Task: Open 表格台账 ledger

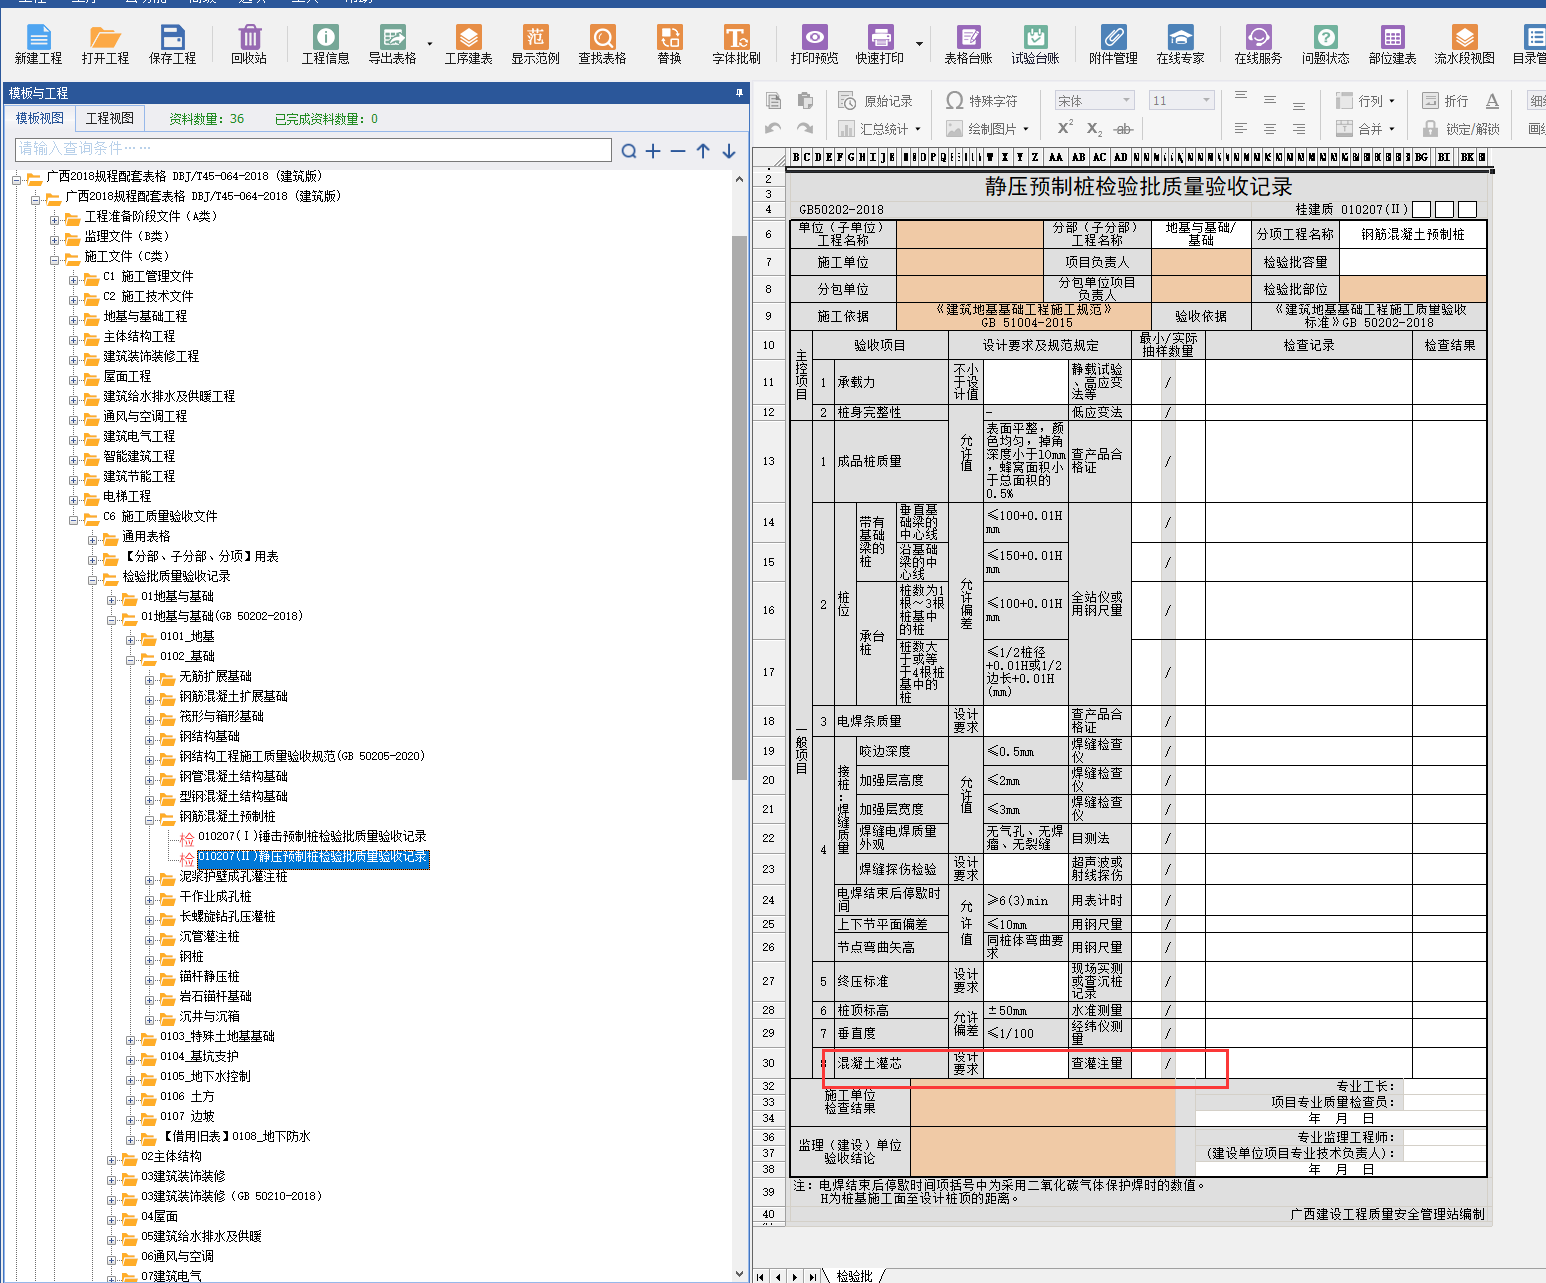Action: click(968, 45)
